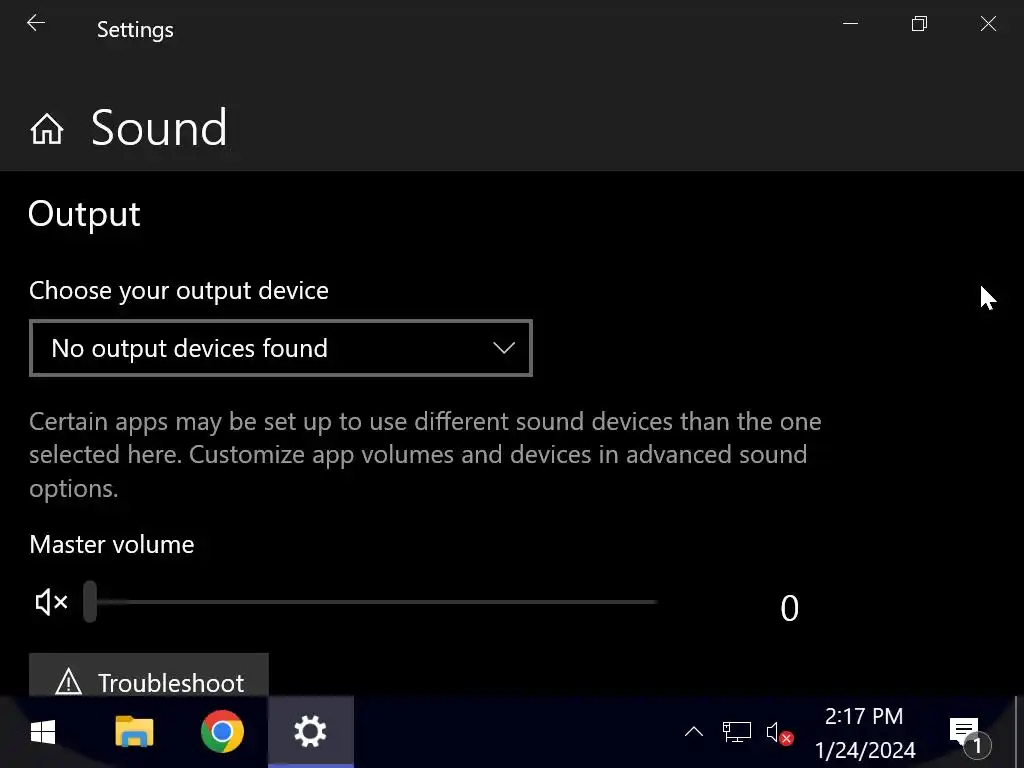The width and height of the screenshot is (1024, 768).
Task: Go back using the Settings back arrow
Action: [36, 24]
